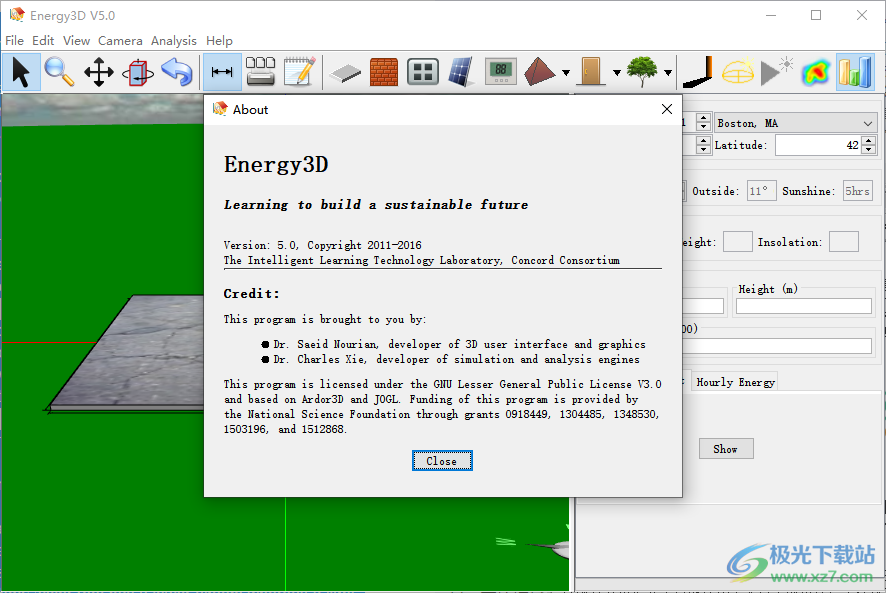Click the Spin View rotate tool
886x593 pixels.
tap(138, 72)
